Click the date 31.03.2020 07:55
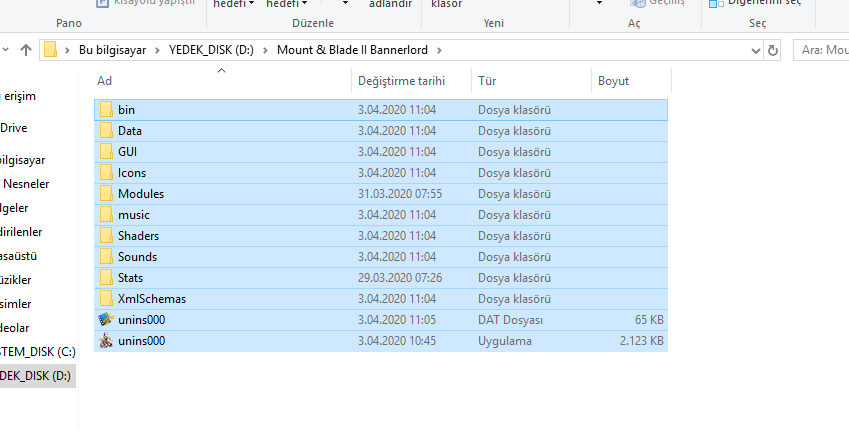849x431 pixels. [400, 194]
